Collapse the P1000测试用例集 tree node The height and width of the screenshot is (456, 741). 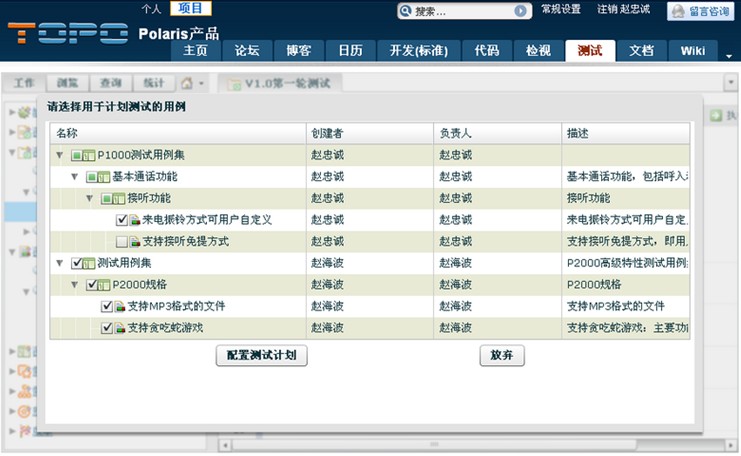click(59, 155)
